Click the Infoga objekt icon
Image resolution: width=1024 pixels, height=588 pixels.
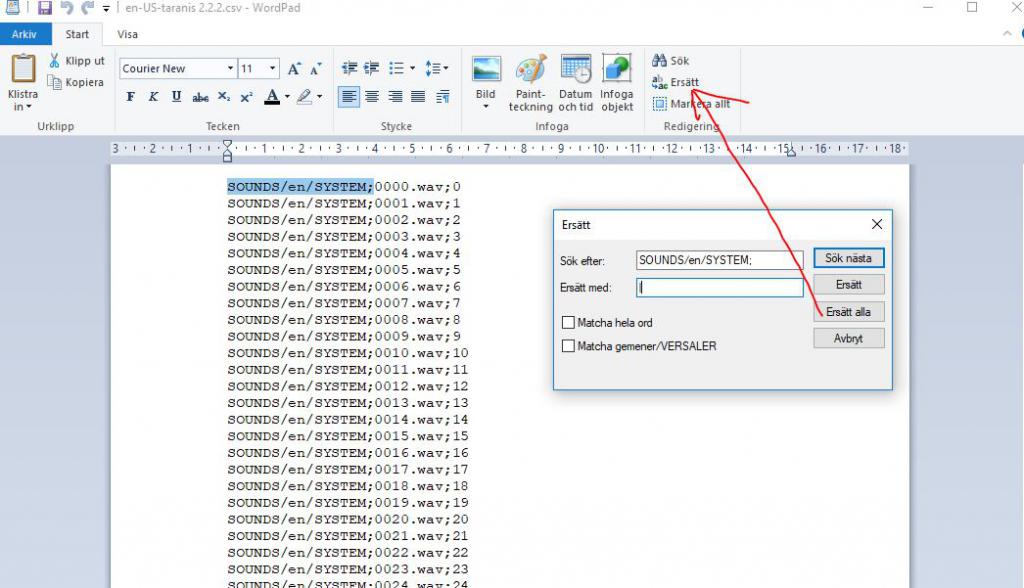pyautogui.click(x=617, y=82)
